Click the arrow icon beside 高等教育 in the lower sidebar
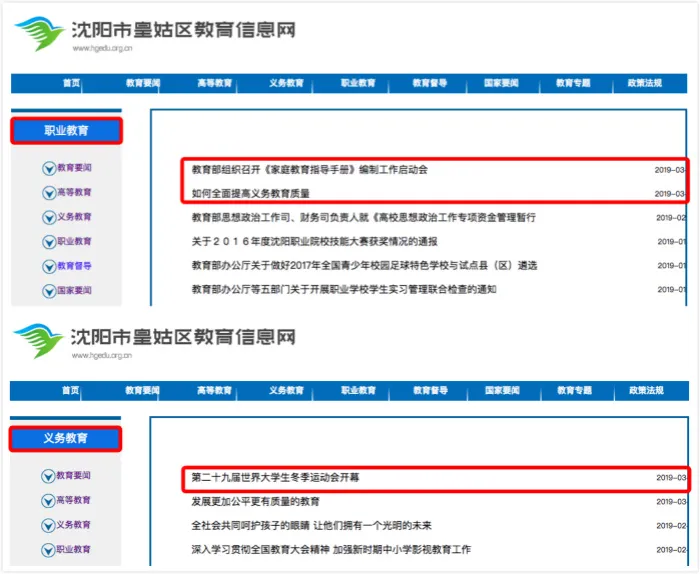 [x=48, y=500]
